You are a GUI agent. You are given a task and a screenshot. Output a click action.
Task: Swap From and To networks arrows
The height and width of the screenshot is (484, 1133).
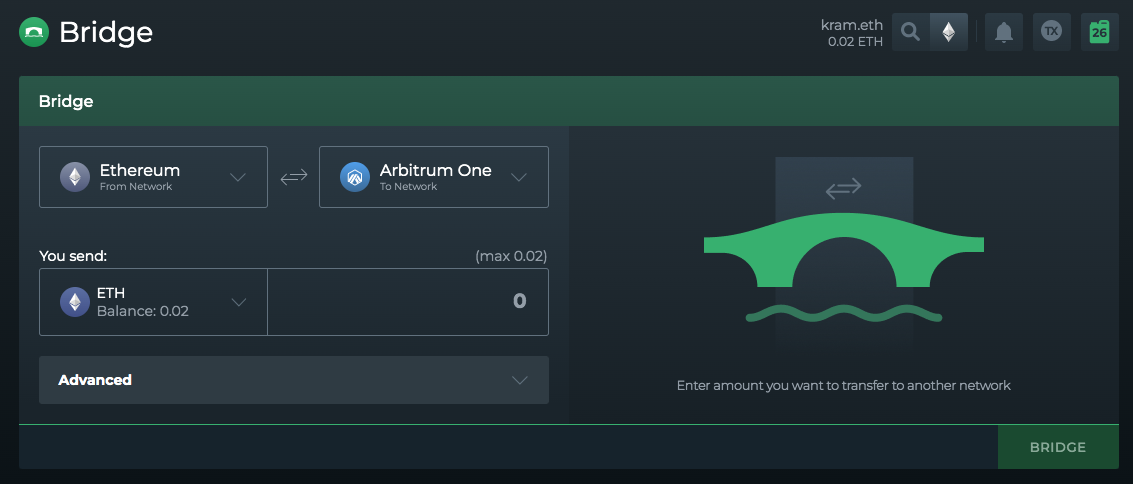click(x=293, y=177)
